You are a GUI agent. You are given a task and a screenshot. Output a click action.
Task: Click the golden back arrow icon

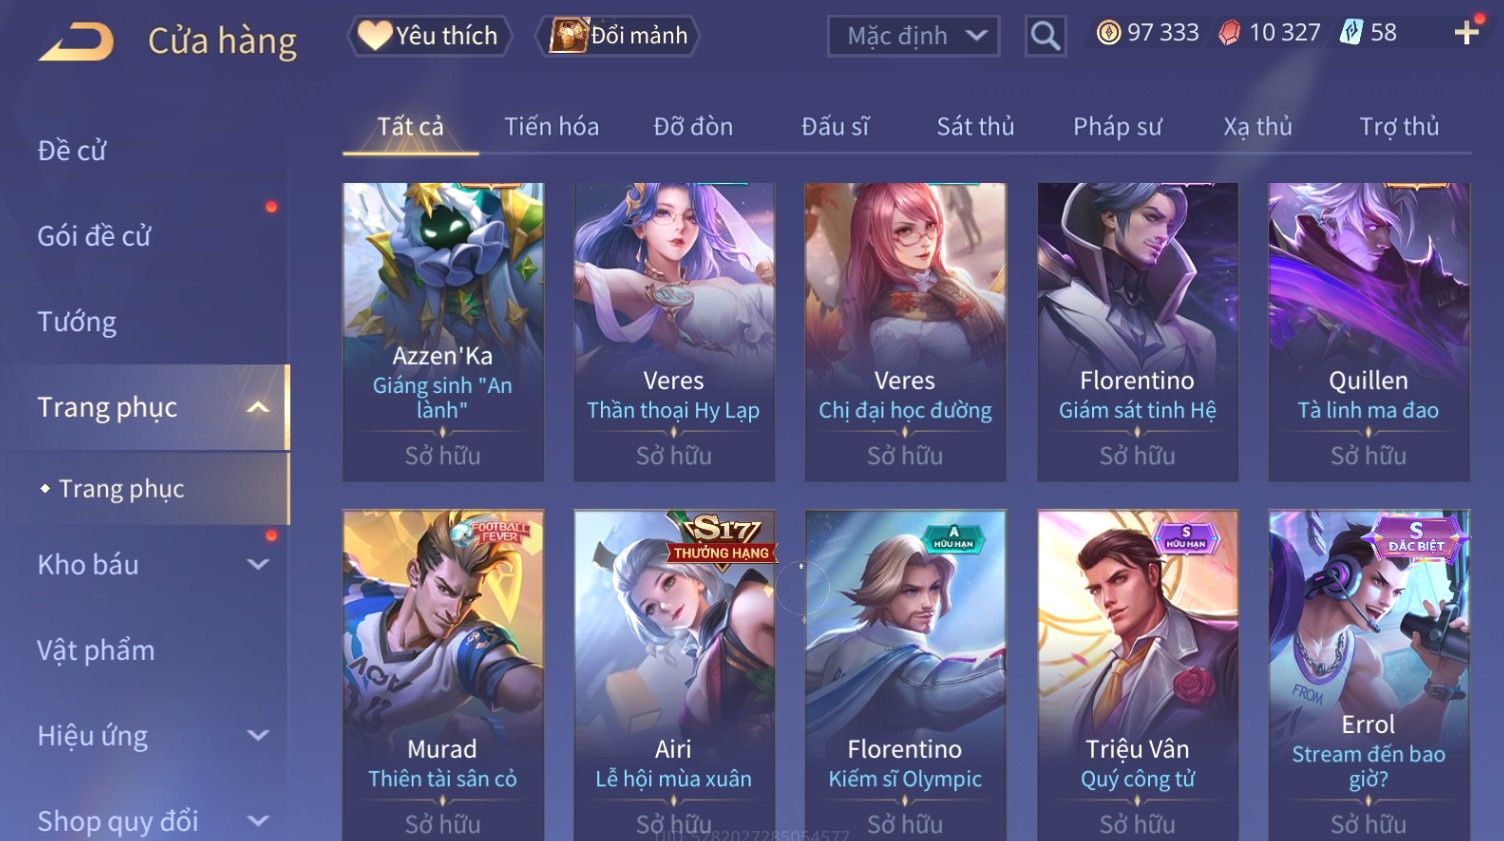(76, 42)
